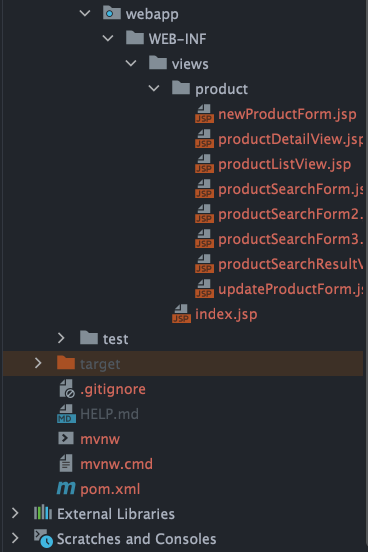Collapse the WEB-INF directory arrow
Image resolution: width=368 pixels, height=552 pixels.
108,38
